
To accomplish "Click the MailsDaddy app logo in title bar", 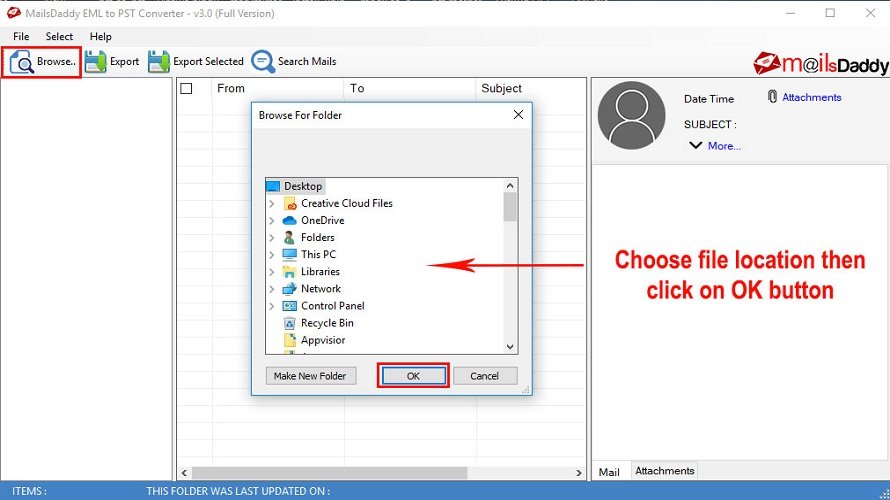I will pos(14,12).
